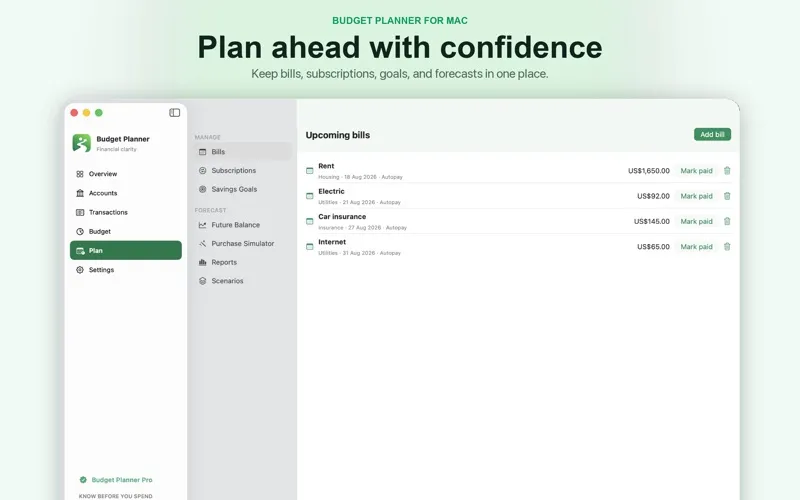
Task: Click the Purchase Simulator wand icon
Action: pyautogui.click(x=203, y=243)
